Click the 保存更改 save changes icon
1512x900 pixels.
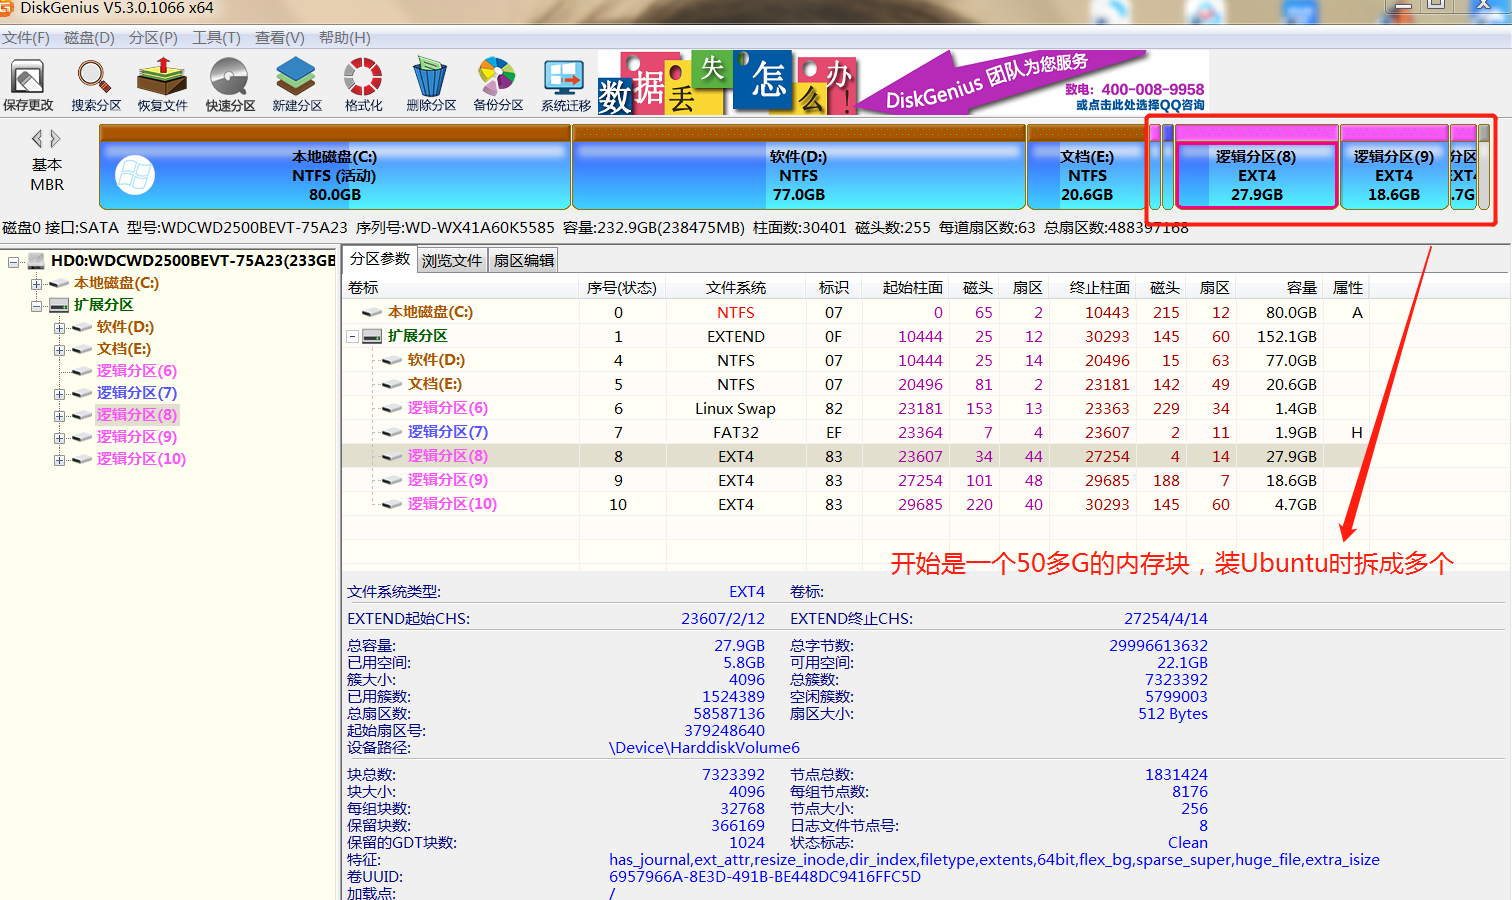tap(28, 84)
